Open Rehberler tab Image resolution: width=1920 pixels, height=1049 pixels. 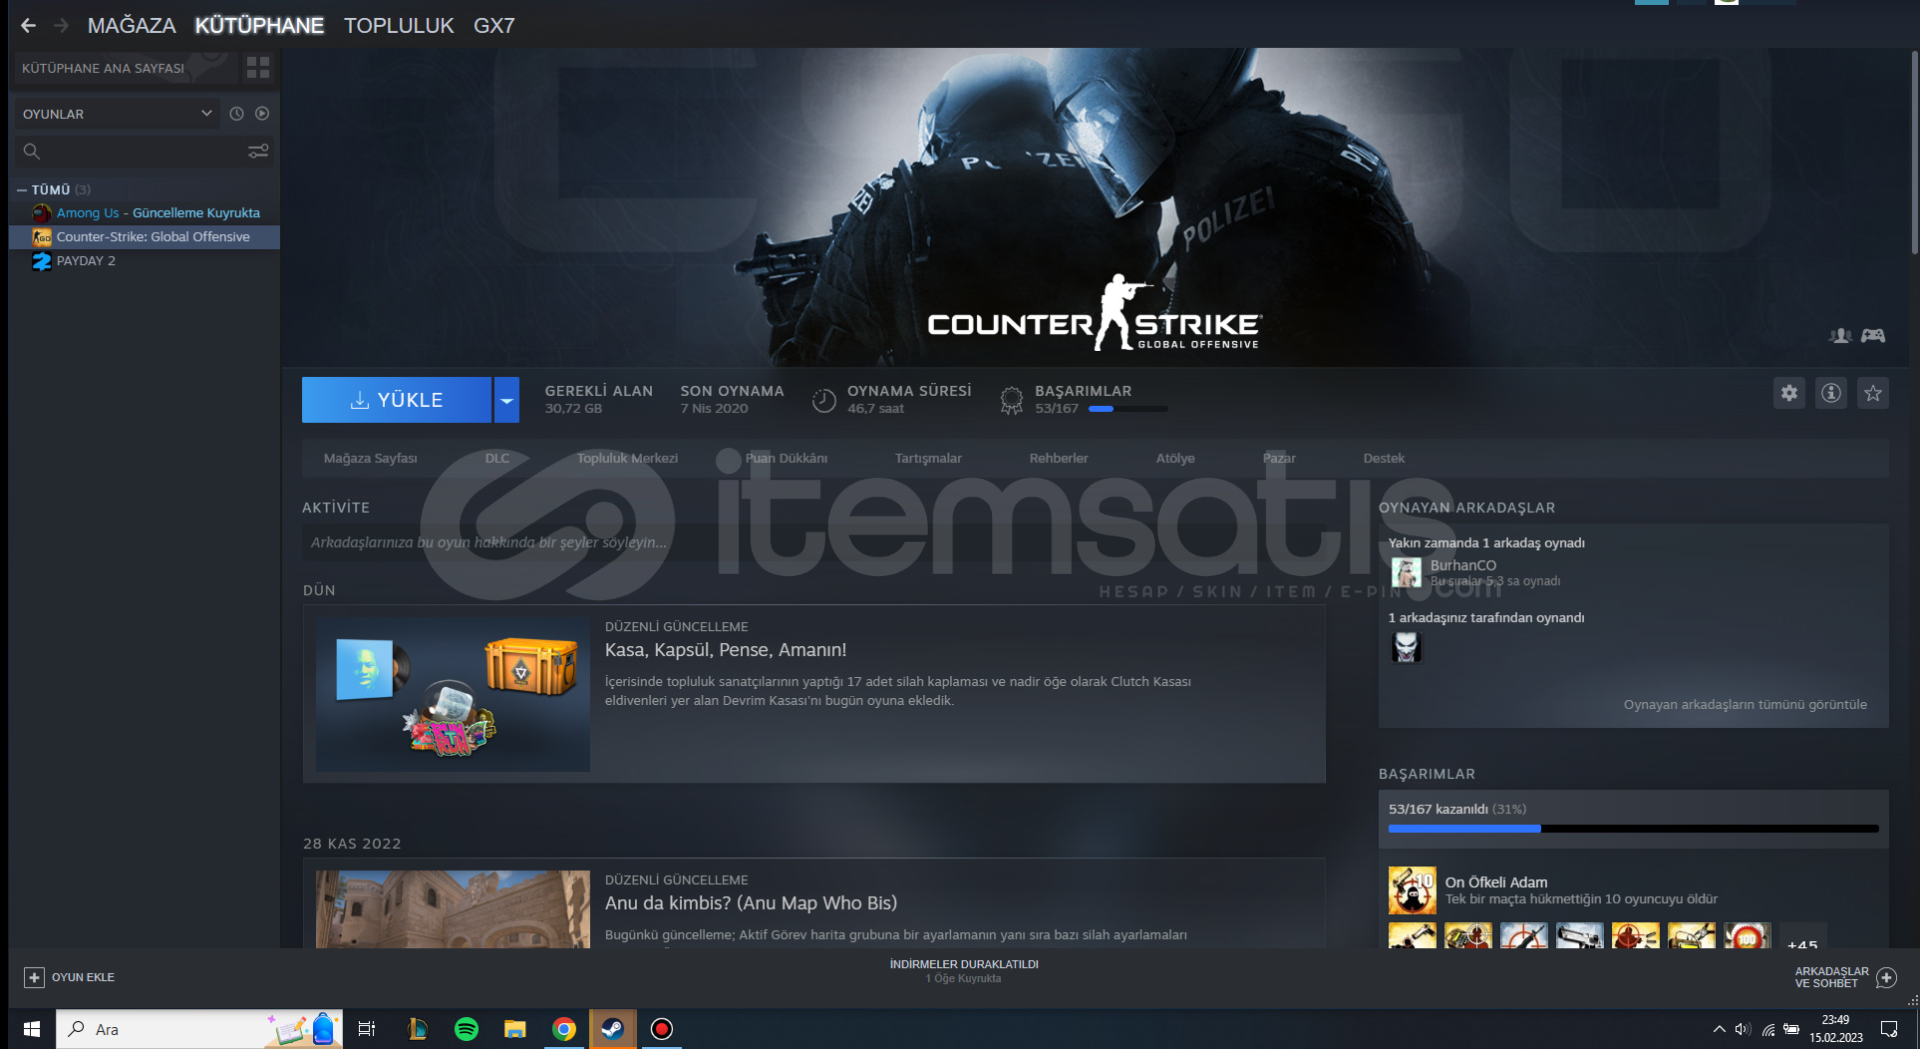(1058, 458)
